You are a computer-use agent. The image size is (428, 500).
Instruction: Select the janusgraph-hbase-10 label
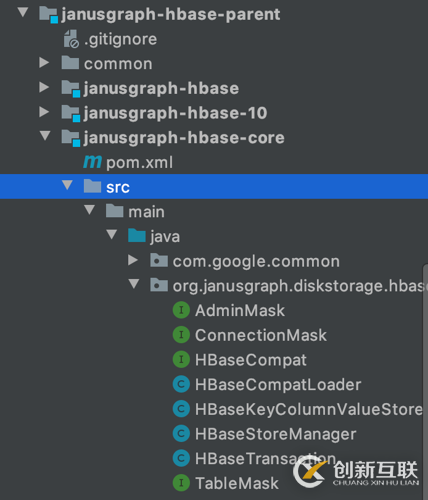tap(175, 113)
